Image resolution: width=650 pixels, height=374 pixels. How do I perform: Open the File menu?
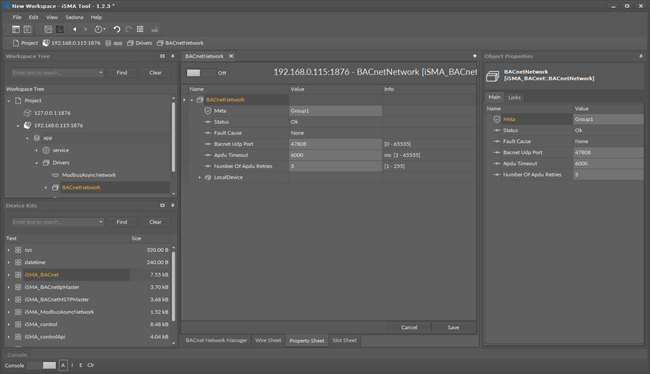[x=17, y=17]
